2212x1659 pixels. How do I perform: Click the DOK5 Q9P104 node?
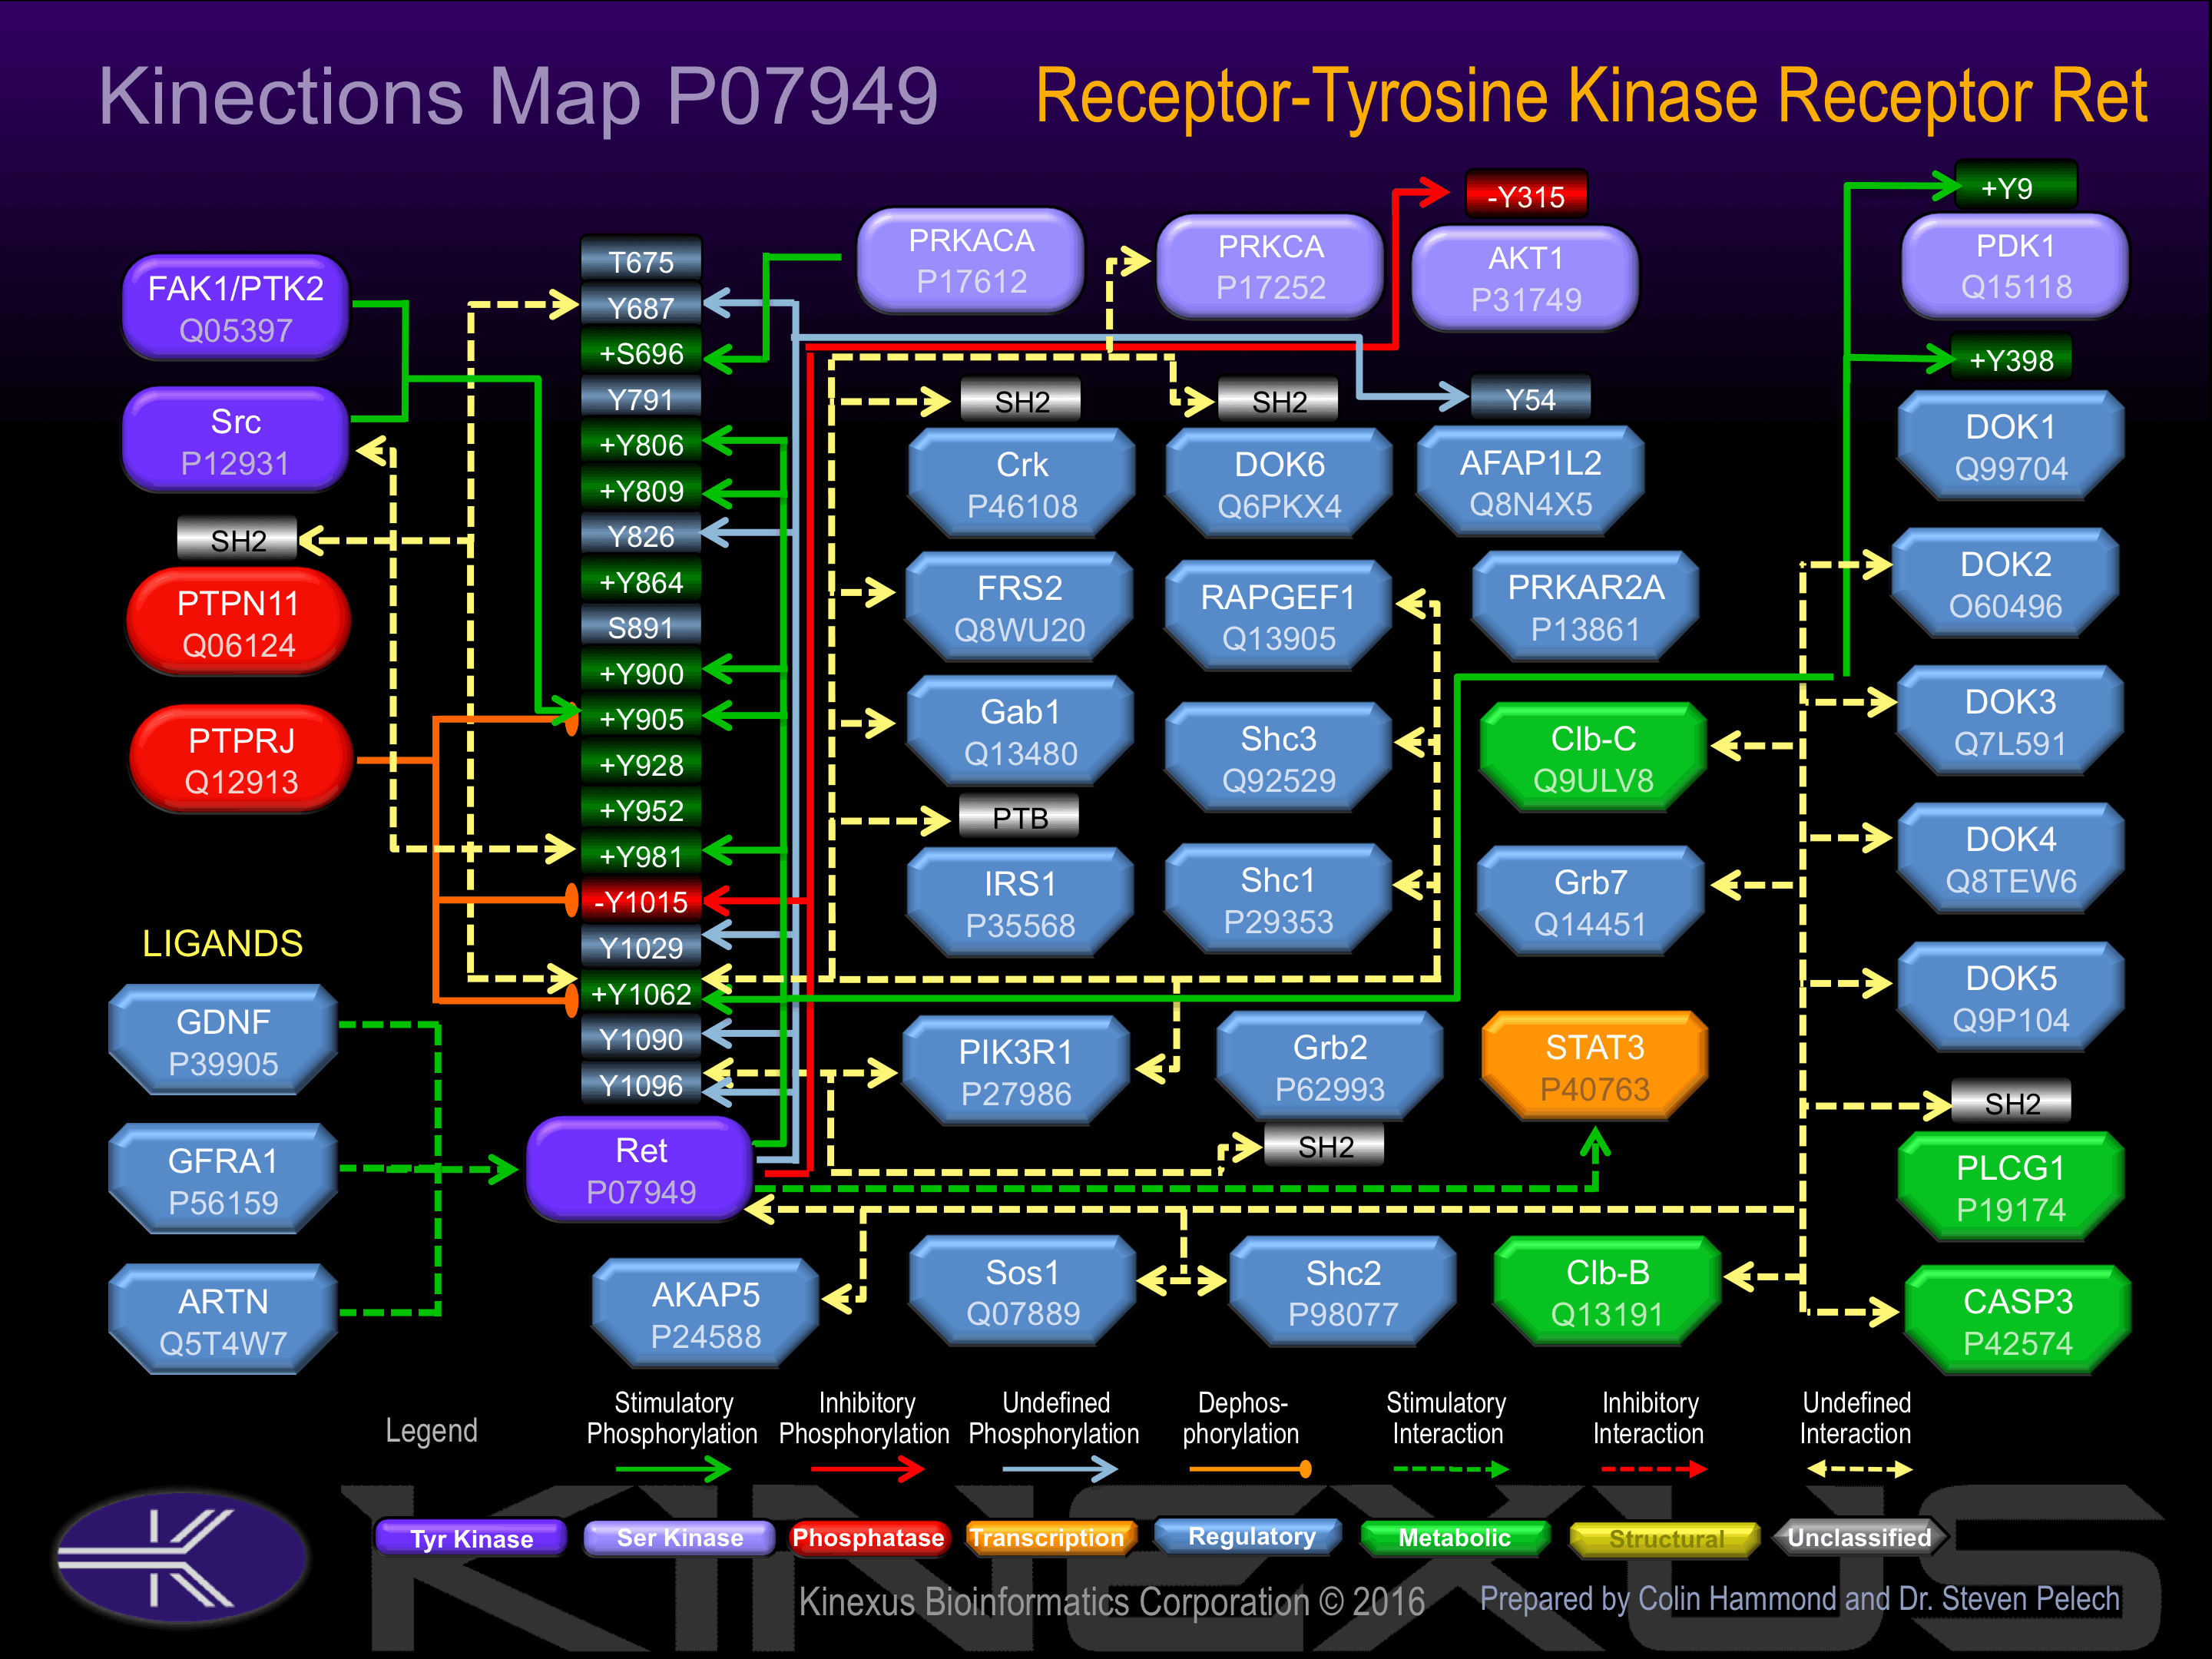[2011, 998]
